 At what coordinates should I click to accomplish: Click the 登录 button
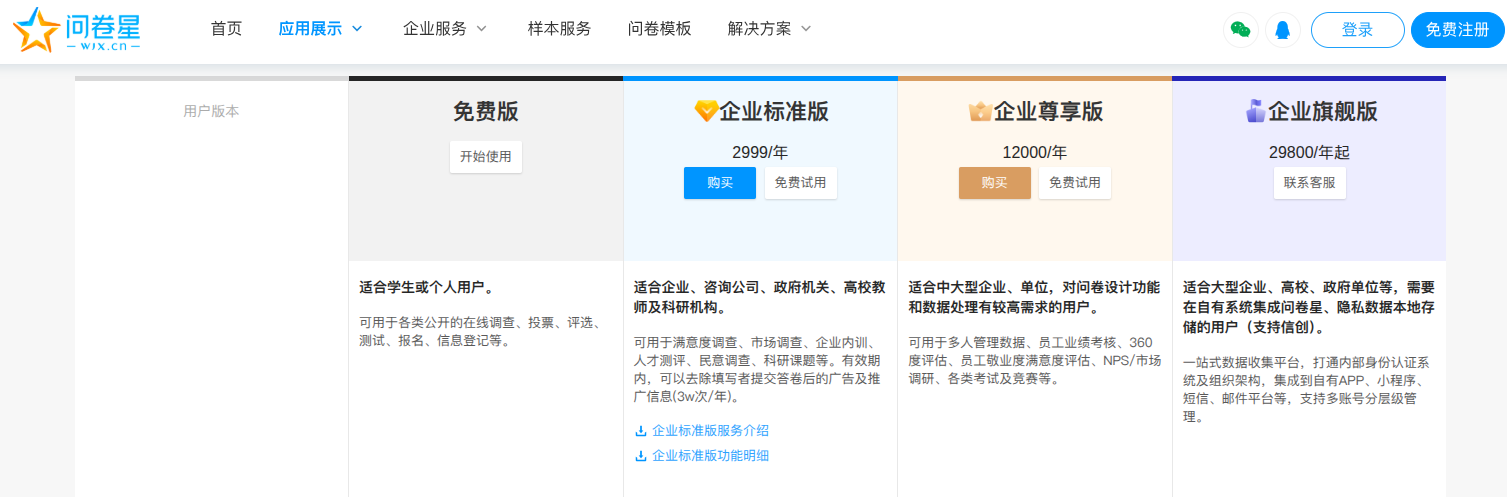[1357, 30]
